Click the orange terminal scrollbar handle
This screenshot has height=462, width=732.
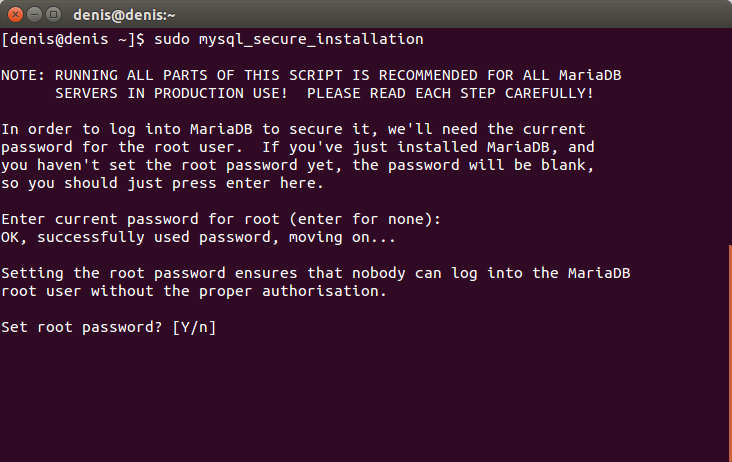point(730,353)
